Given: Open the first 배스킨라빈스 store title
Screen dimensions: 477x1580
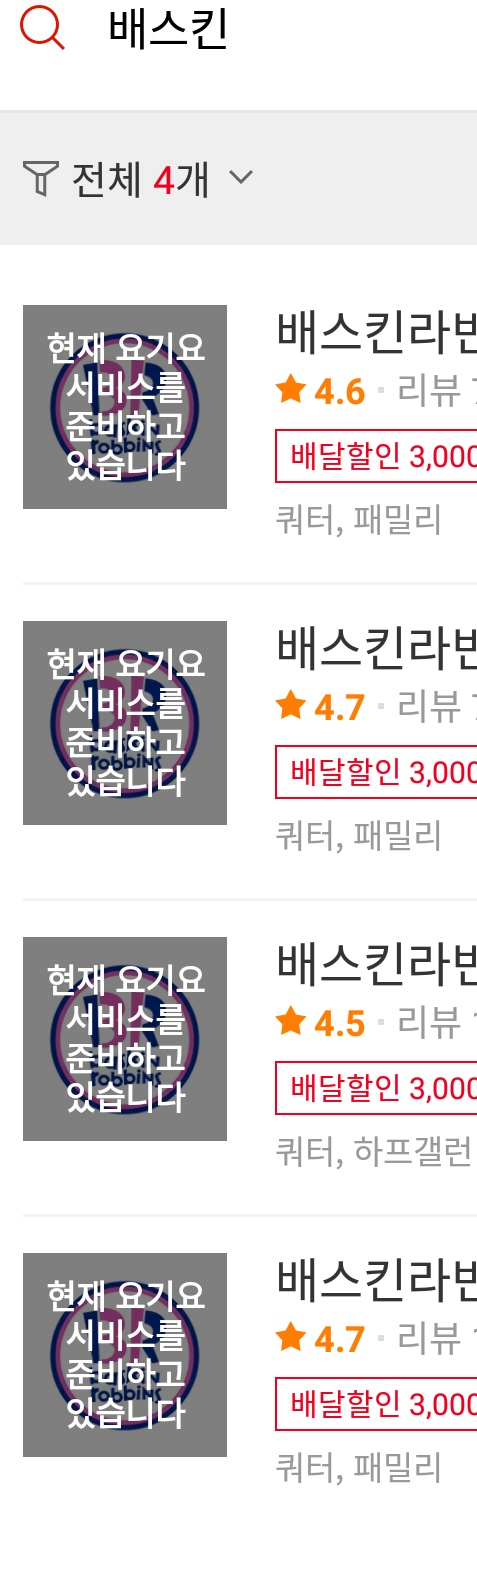Looking at the screenshot, I should click(377, 333).
